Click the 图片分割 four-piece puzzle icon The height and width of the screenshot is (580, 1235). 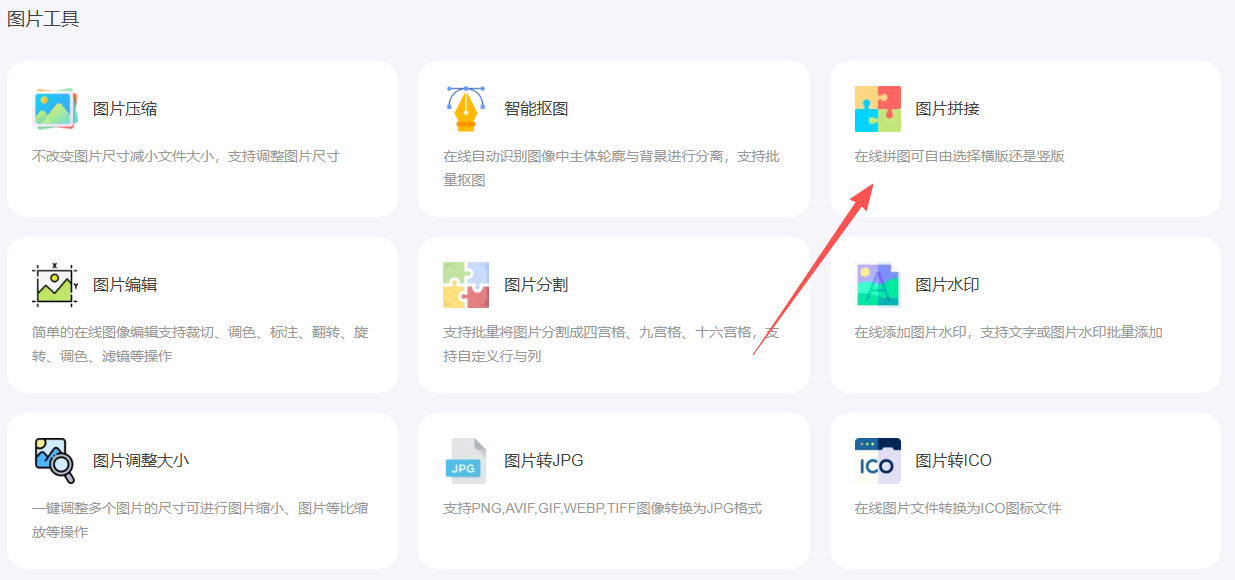466,285
